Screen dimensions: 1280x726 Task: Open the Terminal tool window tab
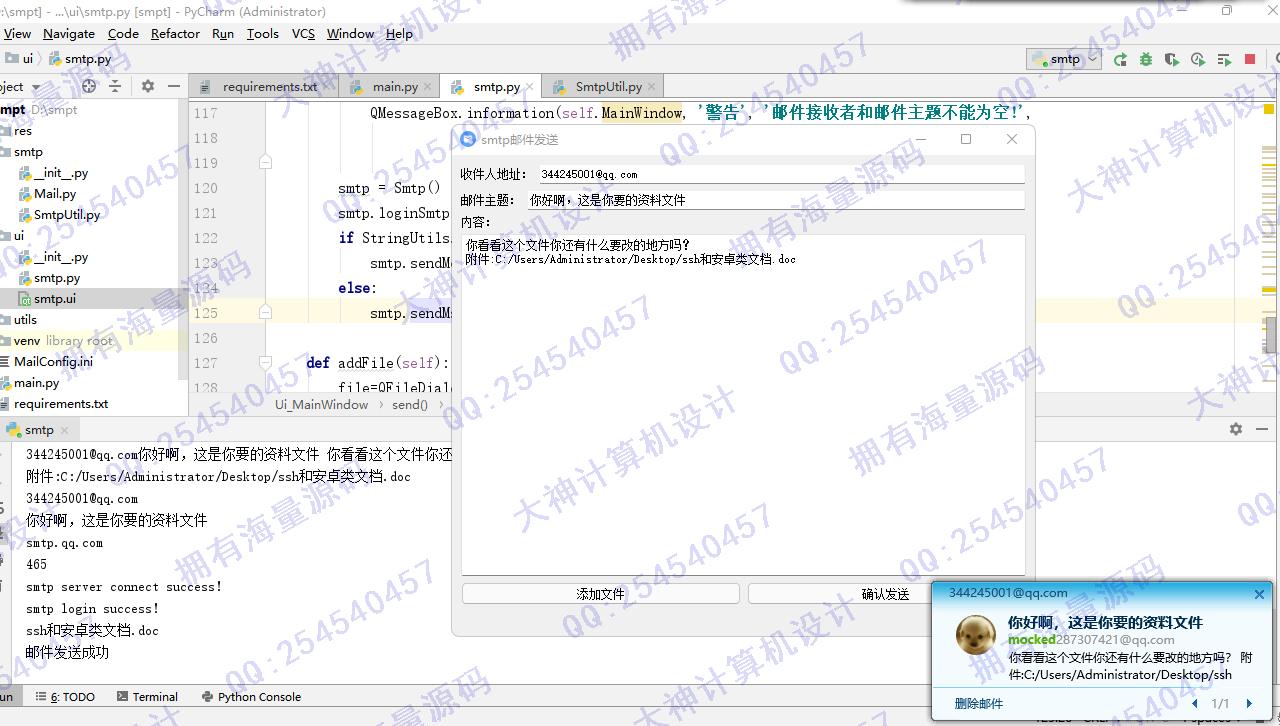[x=147, y=697]
